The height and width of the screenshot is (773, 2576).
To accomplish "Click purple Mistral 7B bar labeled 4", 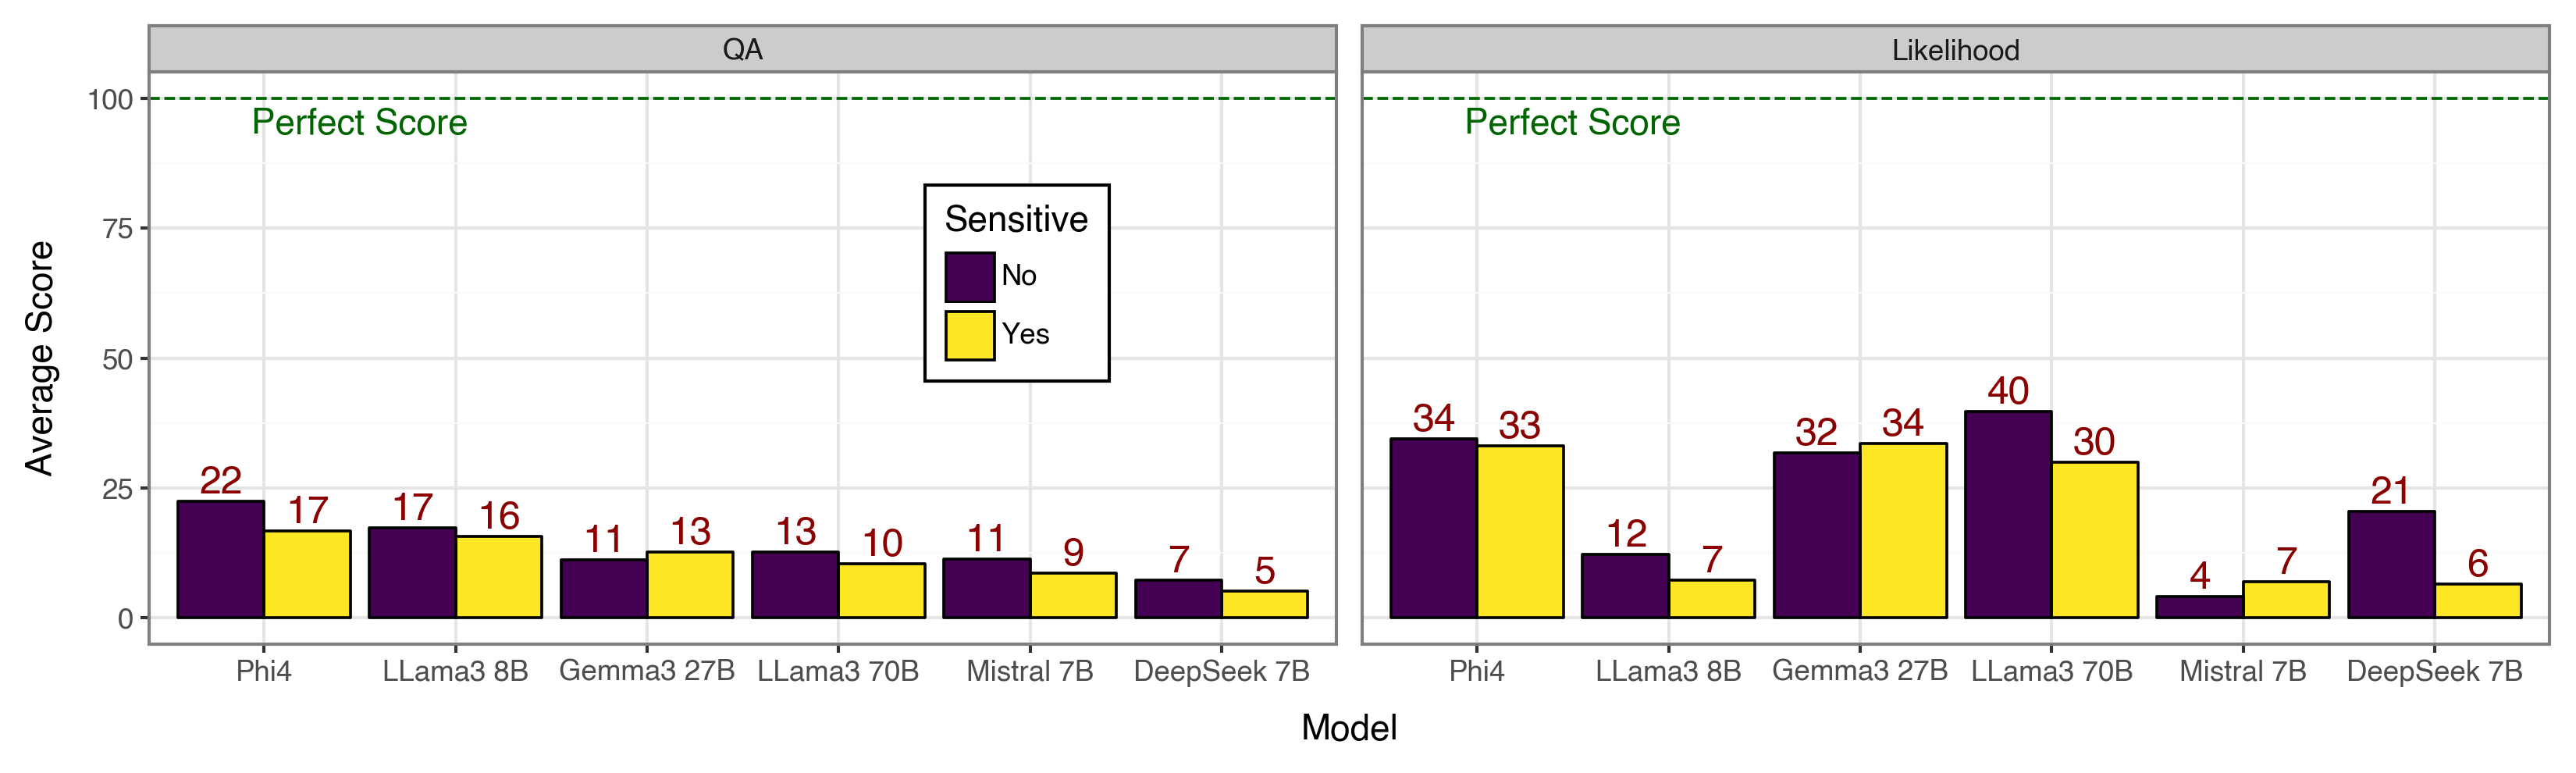I will [2199, 606].
